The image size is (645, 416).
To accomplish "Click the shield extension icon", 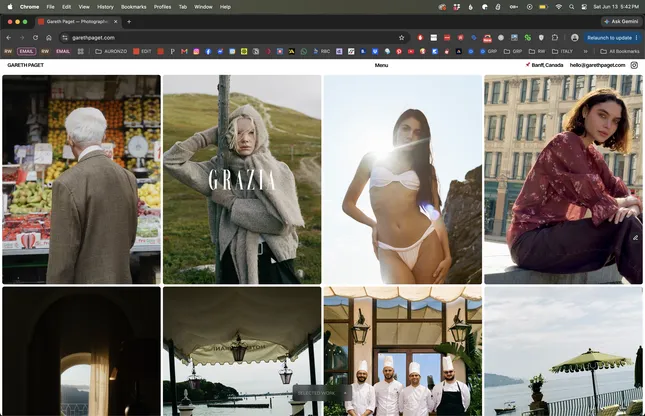I will 541,37.
